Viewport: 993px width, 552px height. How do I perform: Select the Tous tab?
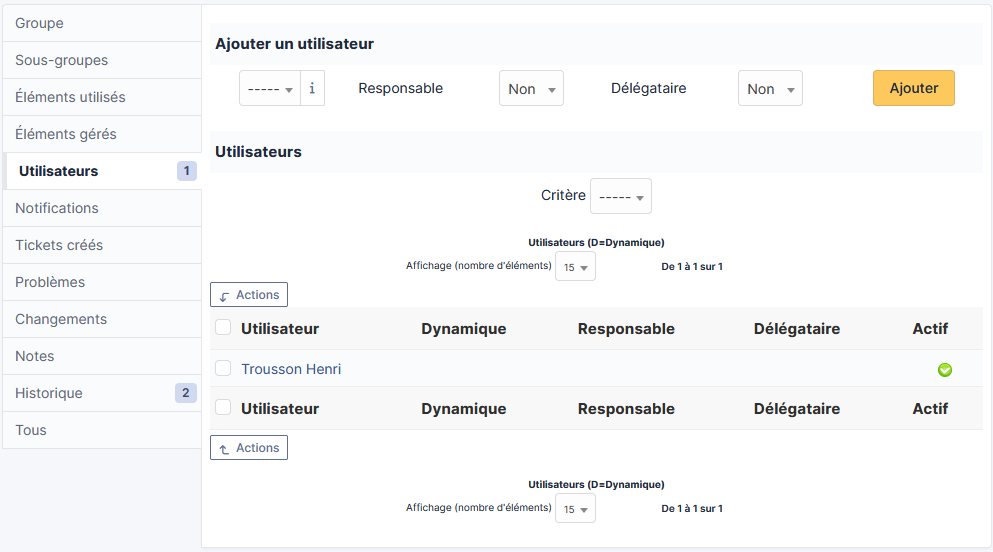click(102, 430)
